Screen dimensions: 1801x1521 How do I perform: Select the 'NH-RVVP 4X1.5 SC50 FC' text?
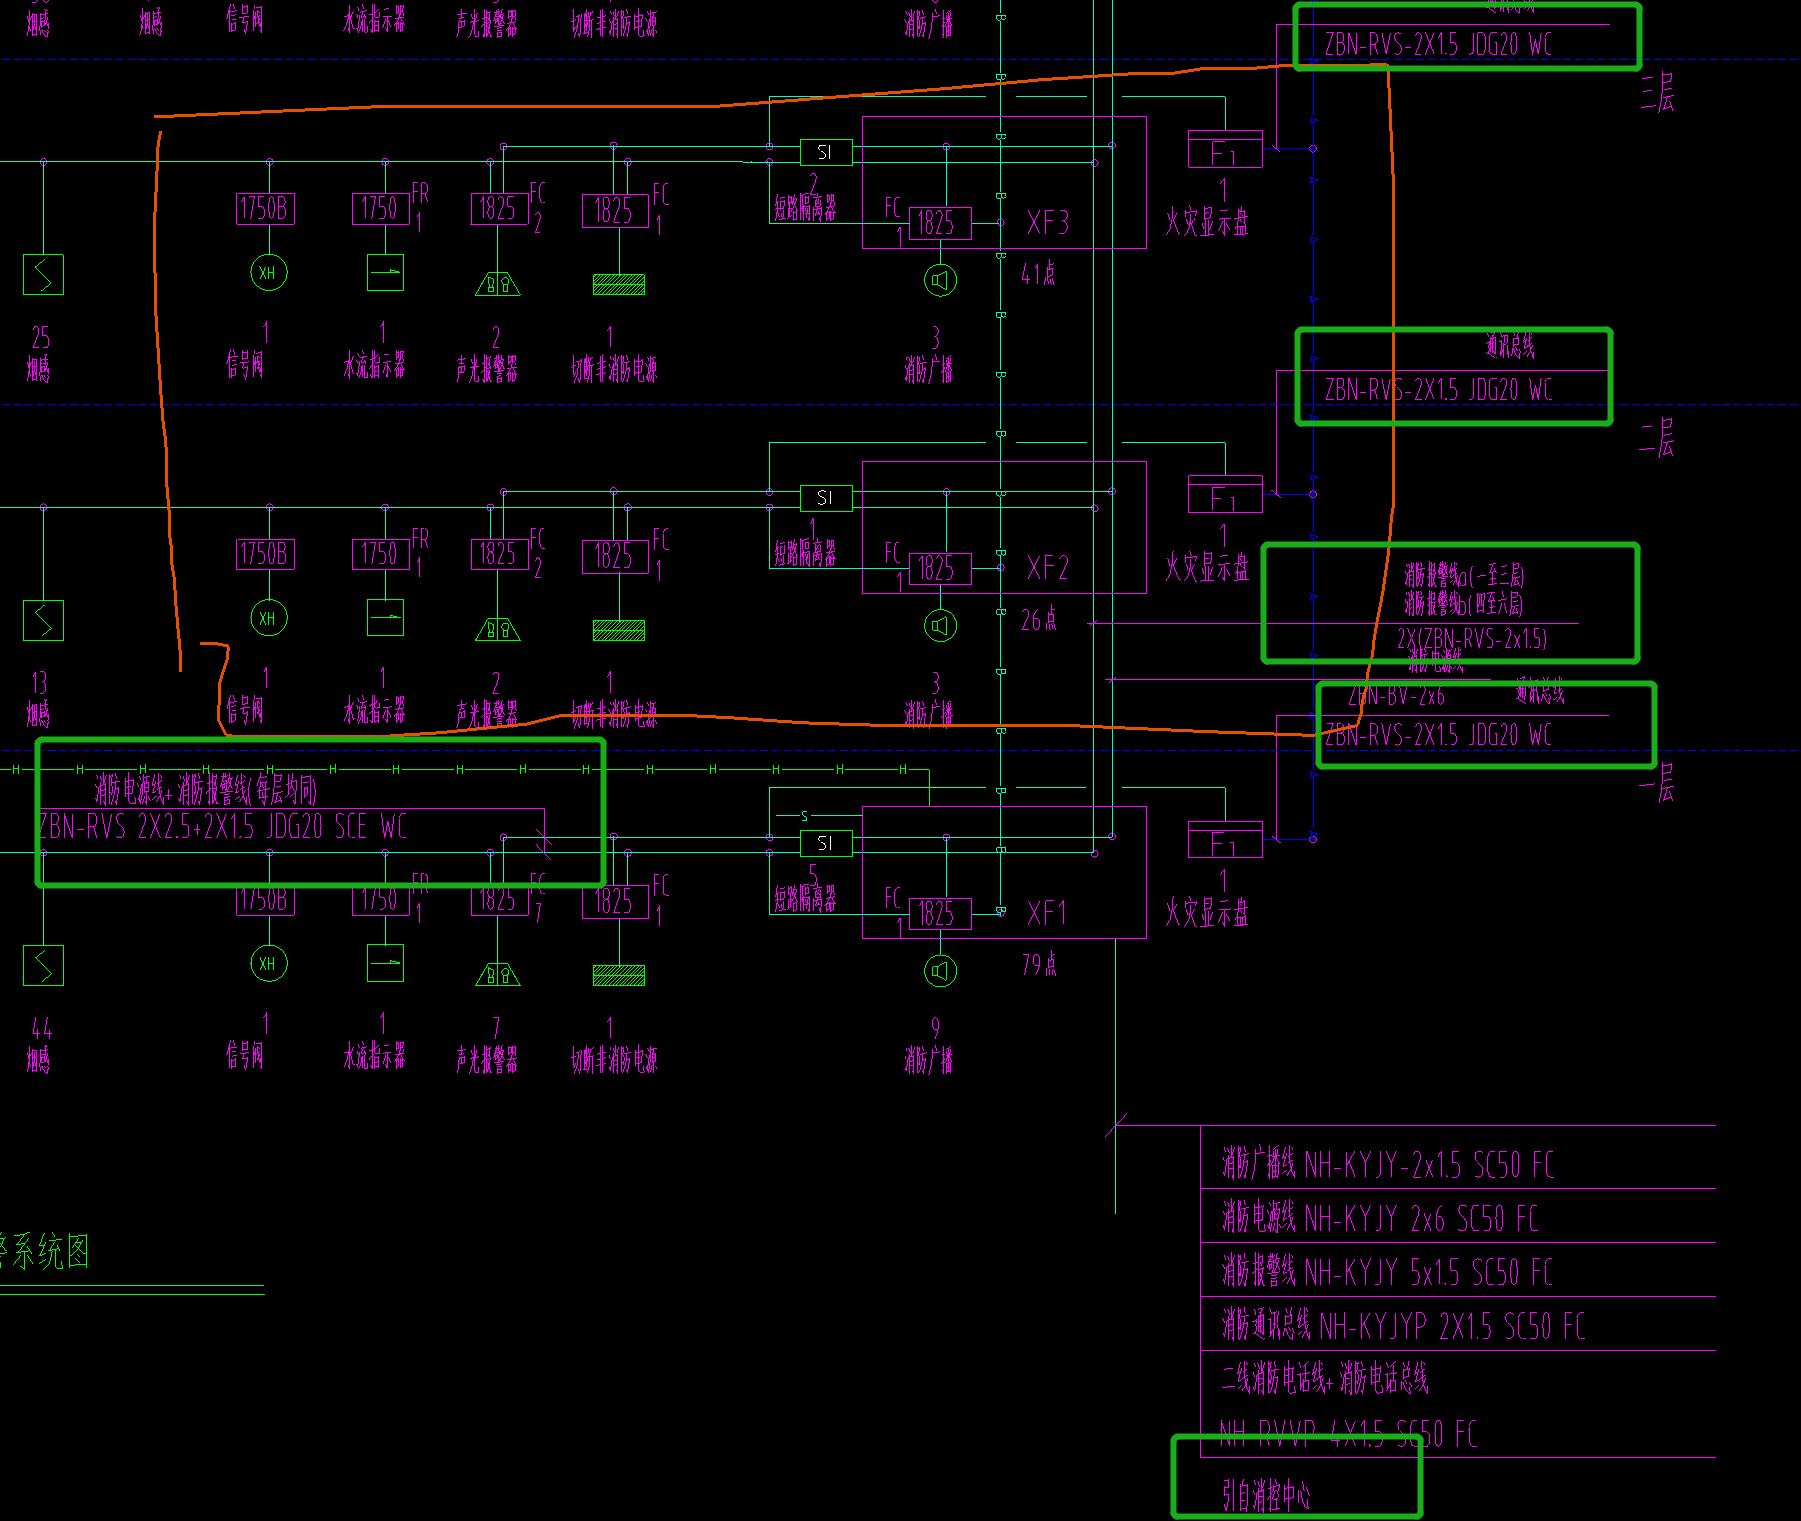point(1349,1435)
